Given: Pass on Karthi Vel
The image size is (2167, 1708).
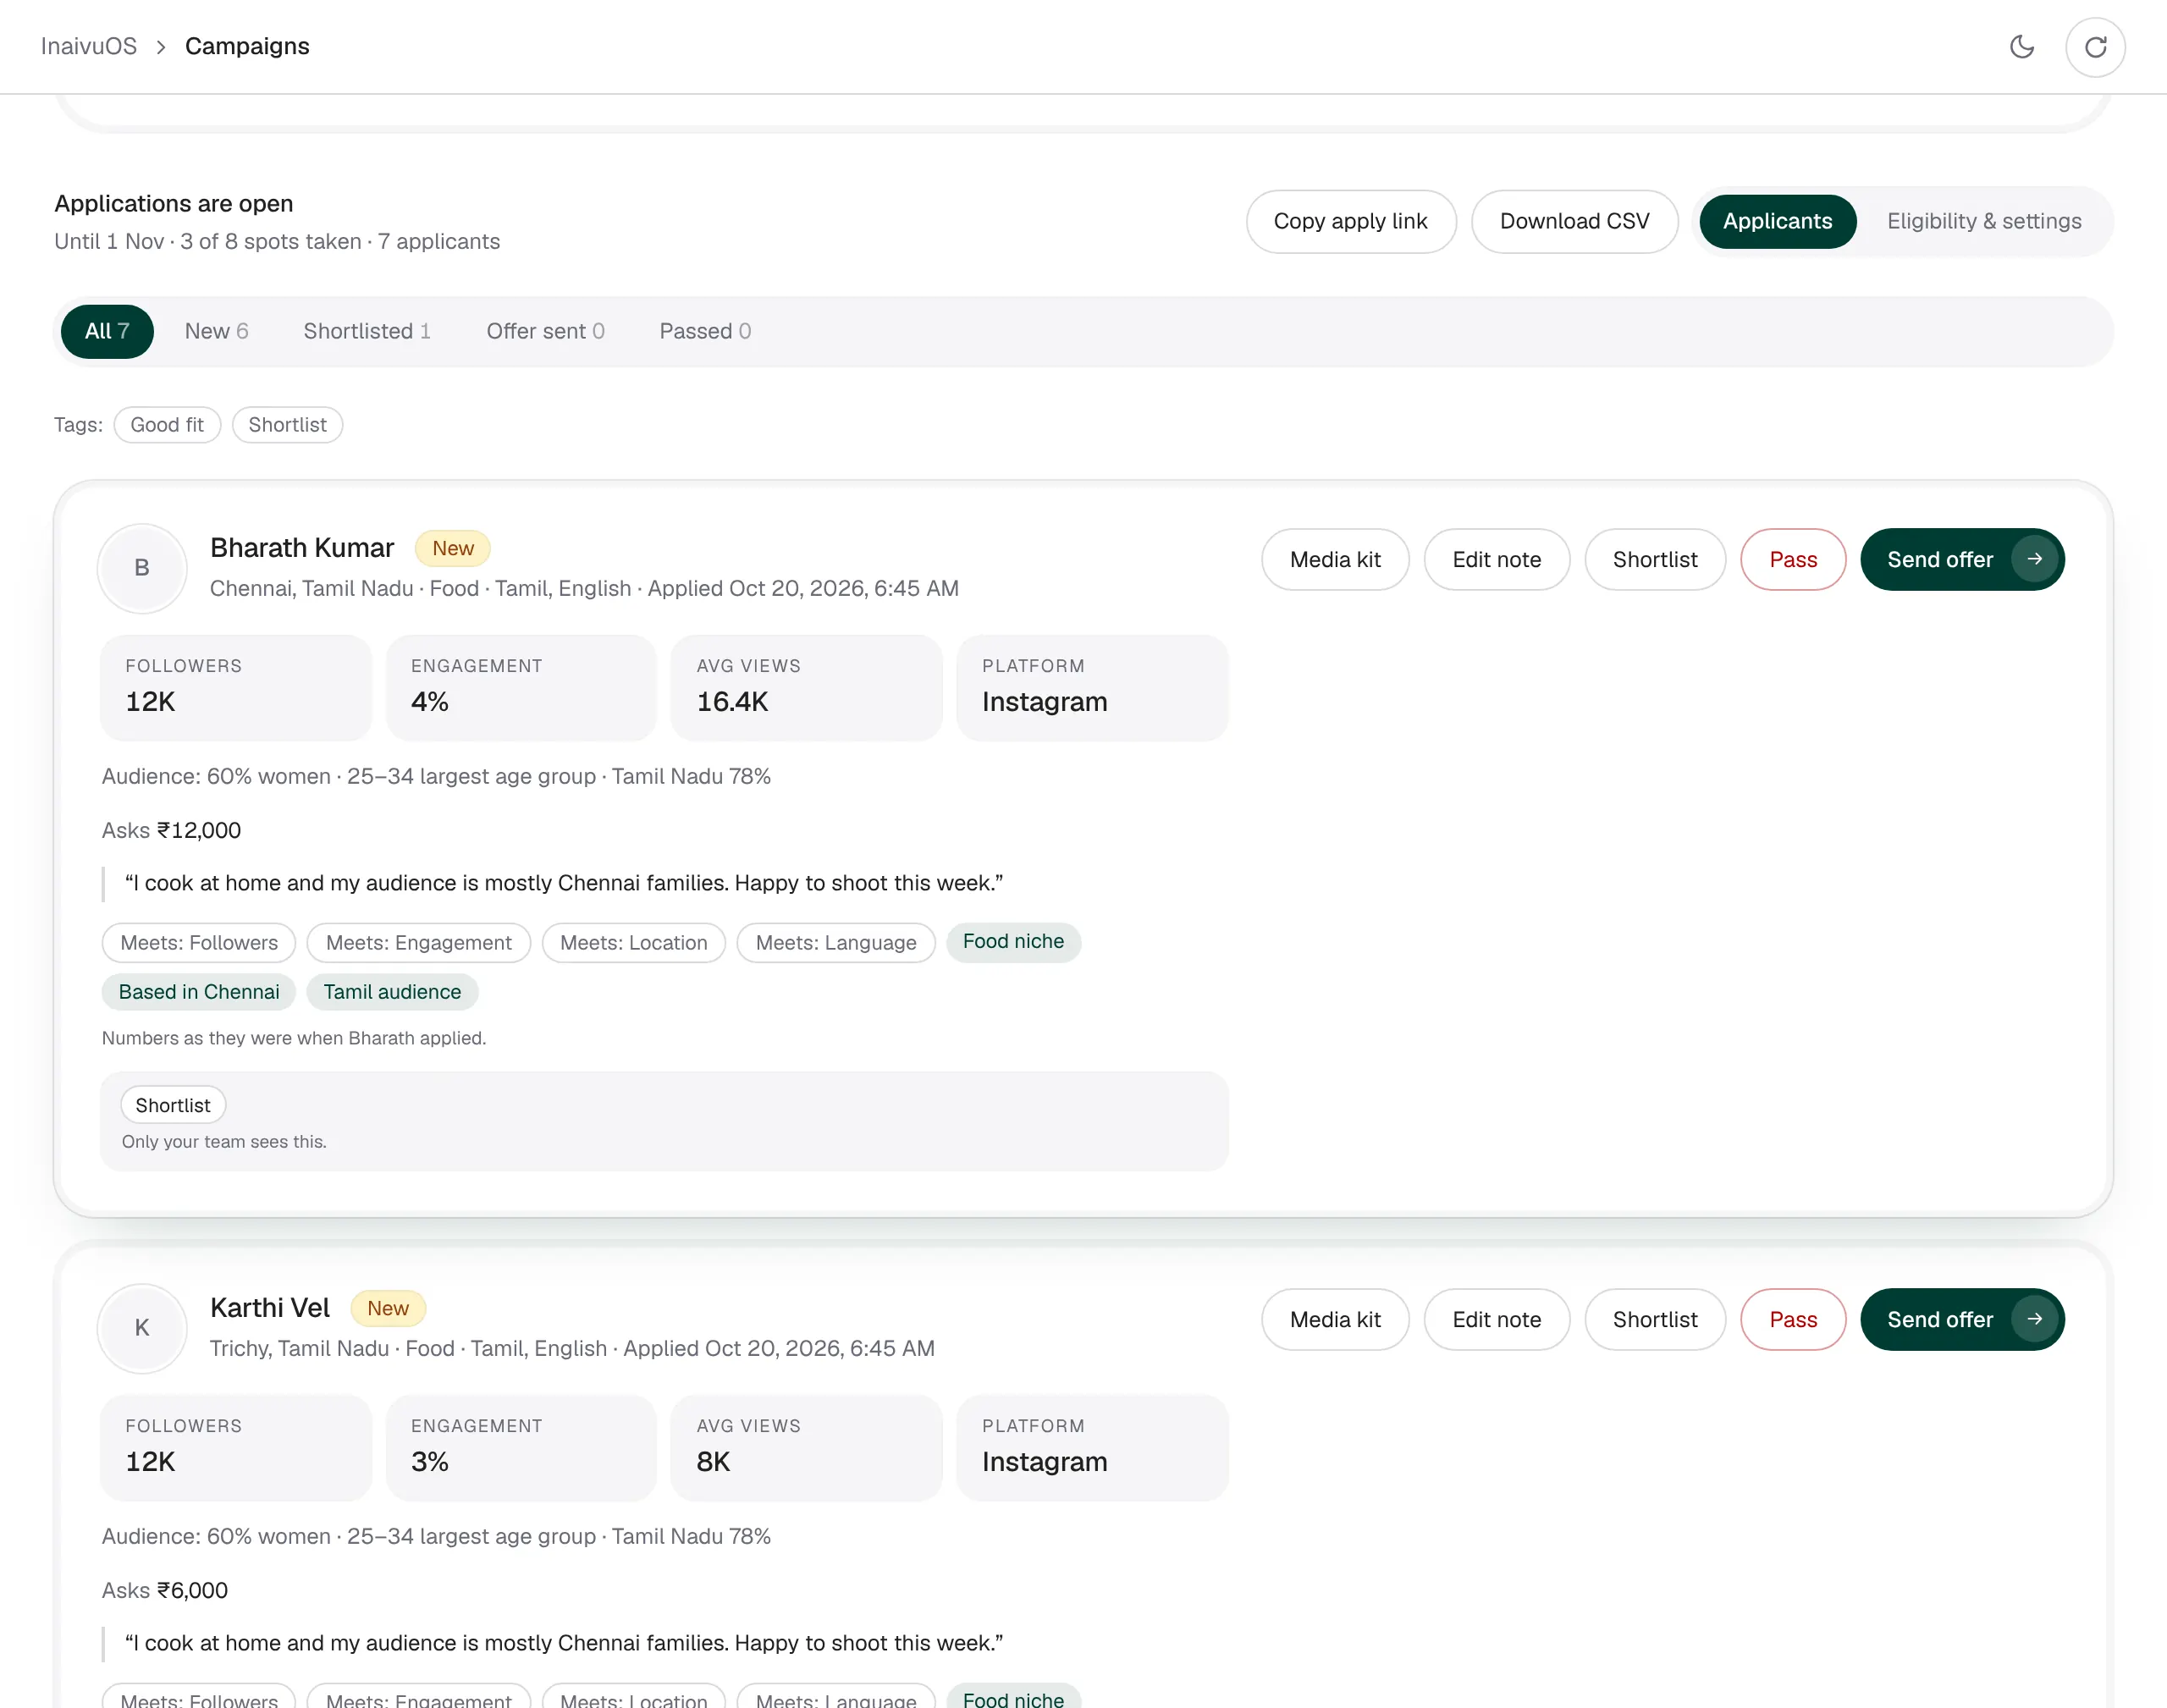Looking at the screenshot, I should 1793,1319.
